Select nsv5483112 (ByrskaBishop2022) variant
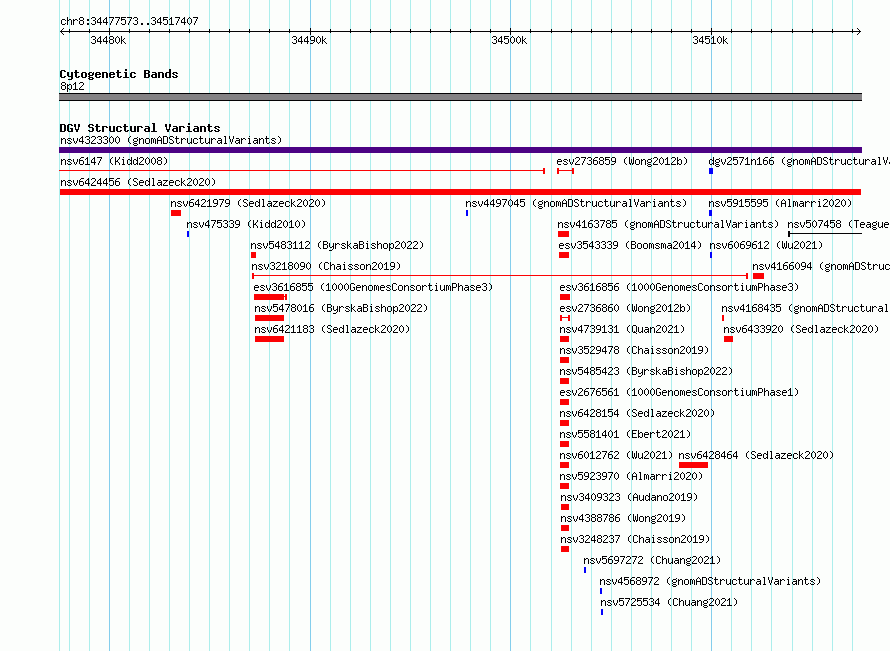Image resolution: width=890 pixels, height=651 pixels. 337,245
